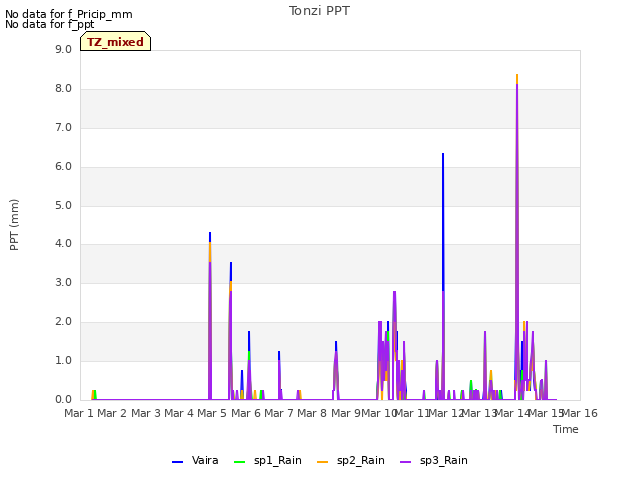
Task: Click the purple sp3_Rain legend swatch
Action: point(406,462)
